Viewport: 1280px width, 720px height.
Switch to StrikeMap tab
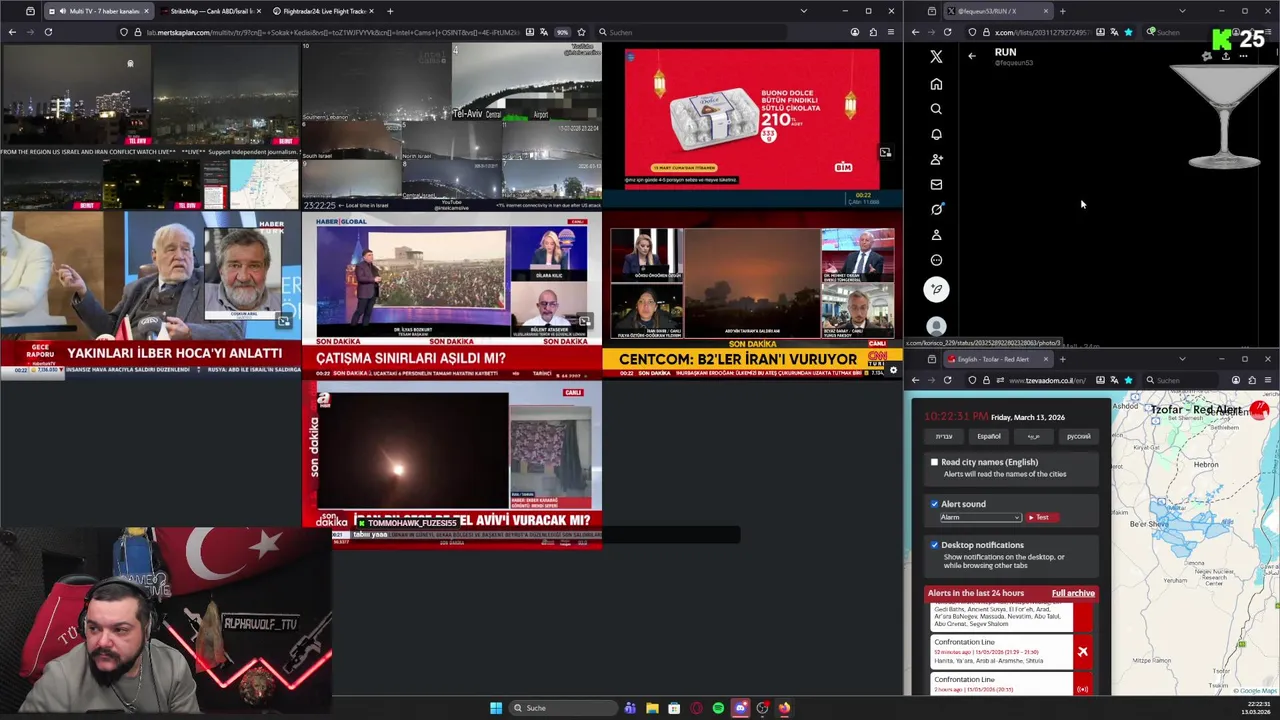[x=210, y=11]
